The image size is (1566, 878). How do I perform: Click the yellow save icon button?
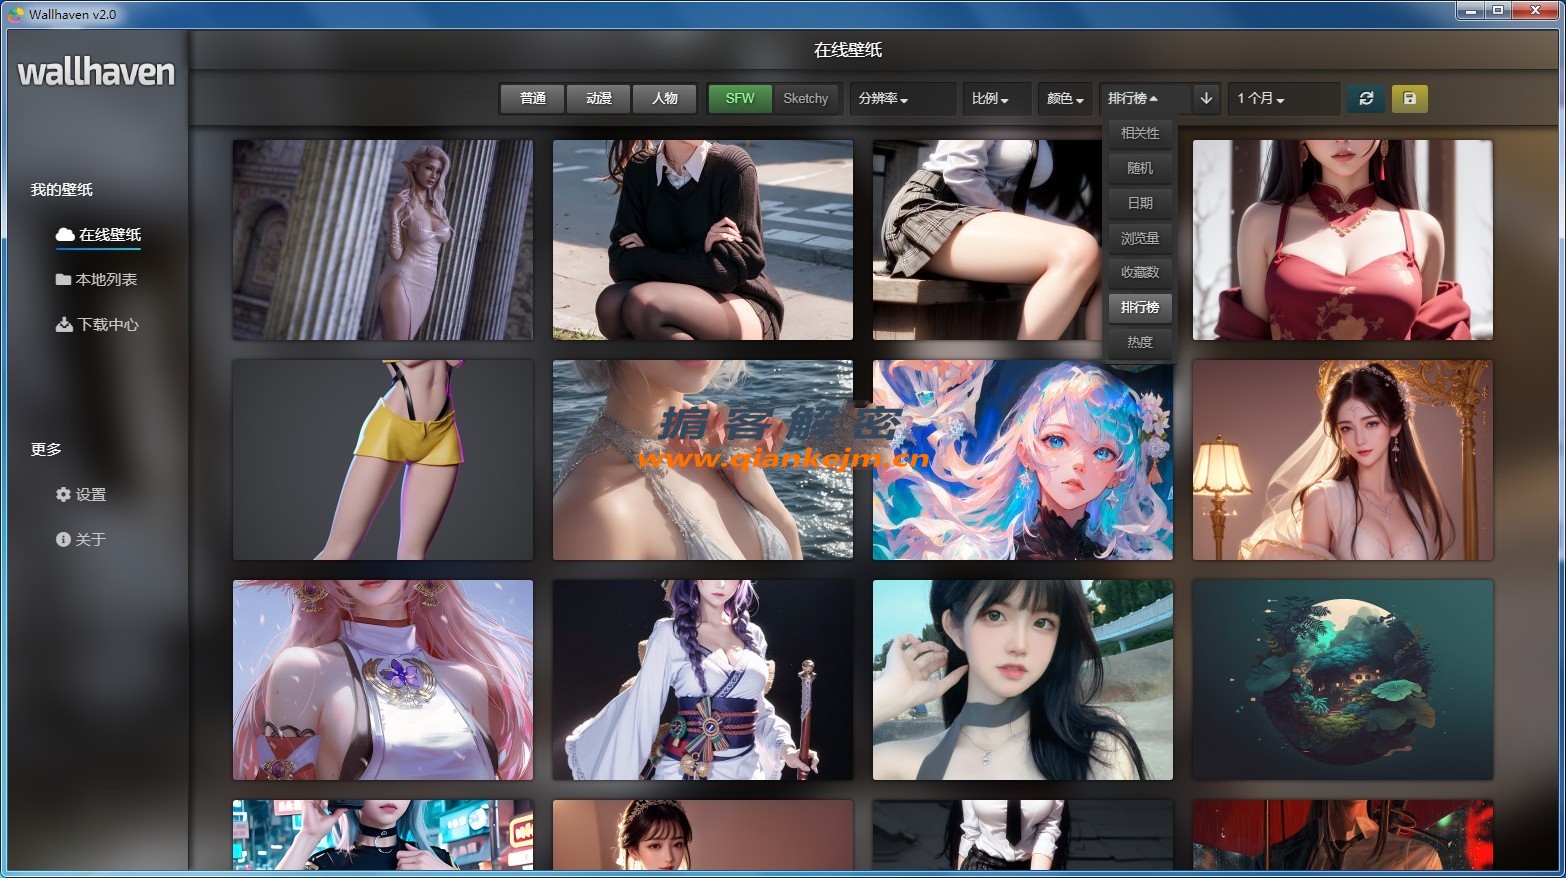click(x=1409, y=98)
